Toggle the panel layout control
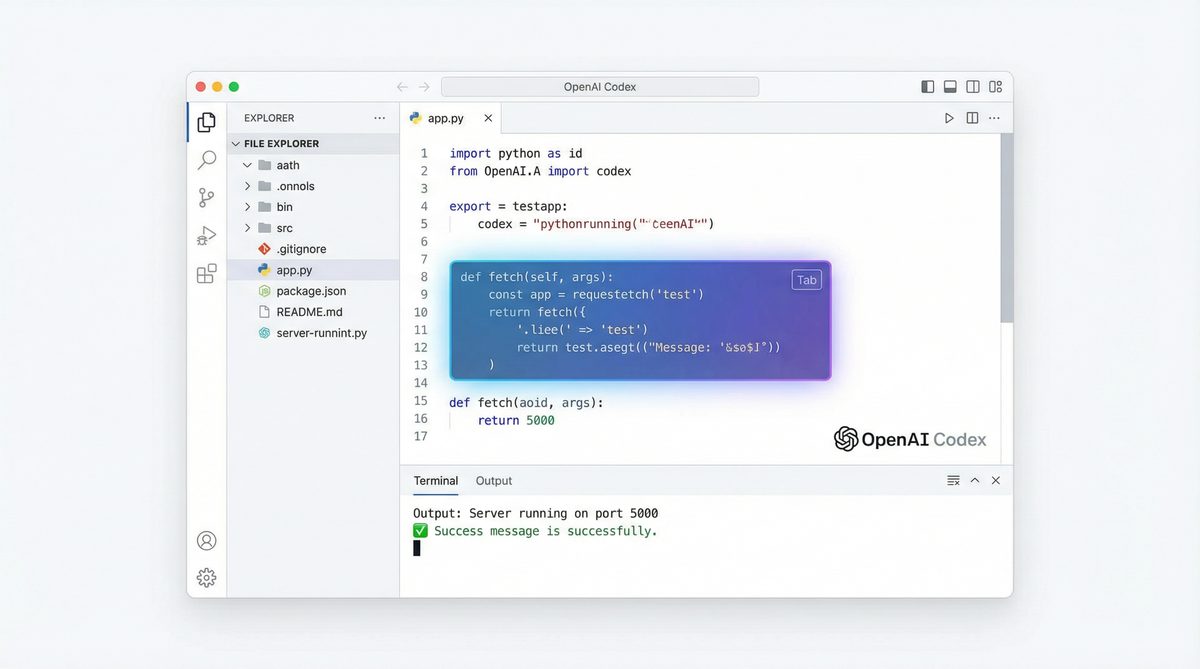Image resolution: width=1200 pixels, height=669 pixels. pyautogui.click(x=949, y=86)
